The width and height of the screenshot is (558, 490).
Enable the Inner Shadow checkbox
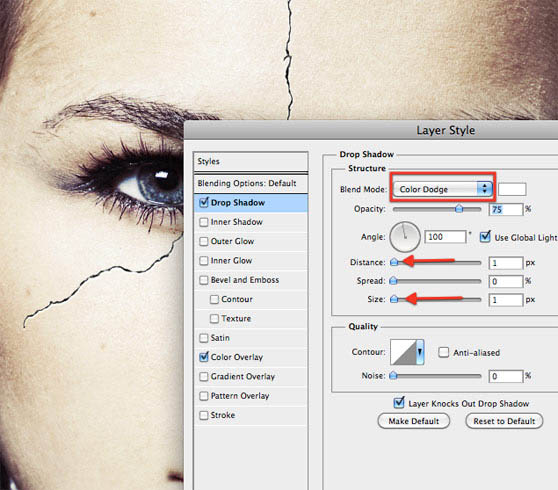point(204,222)
